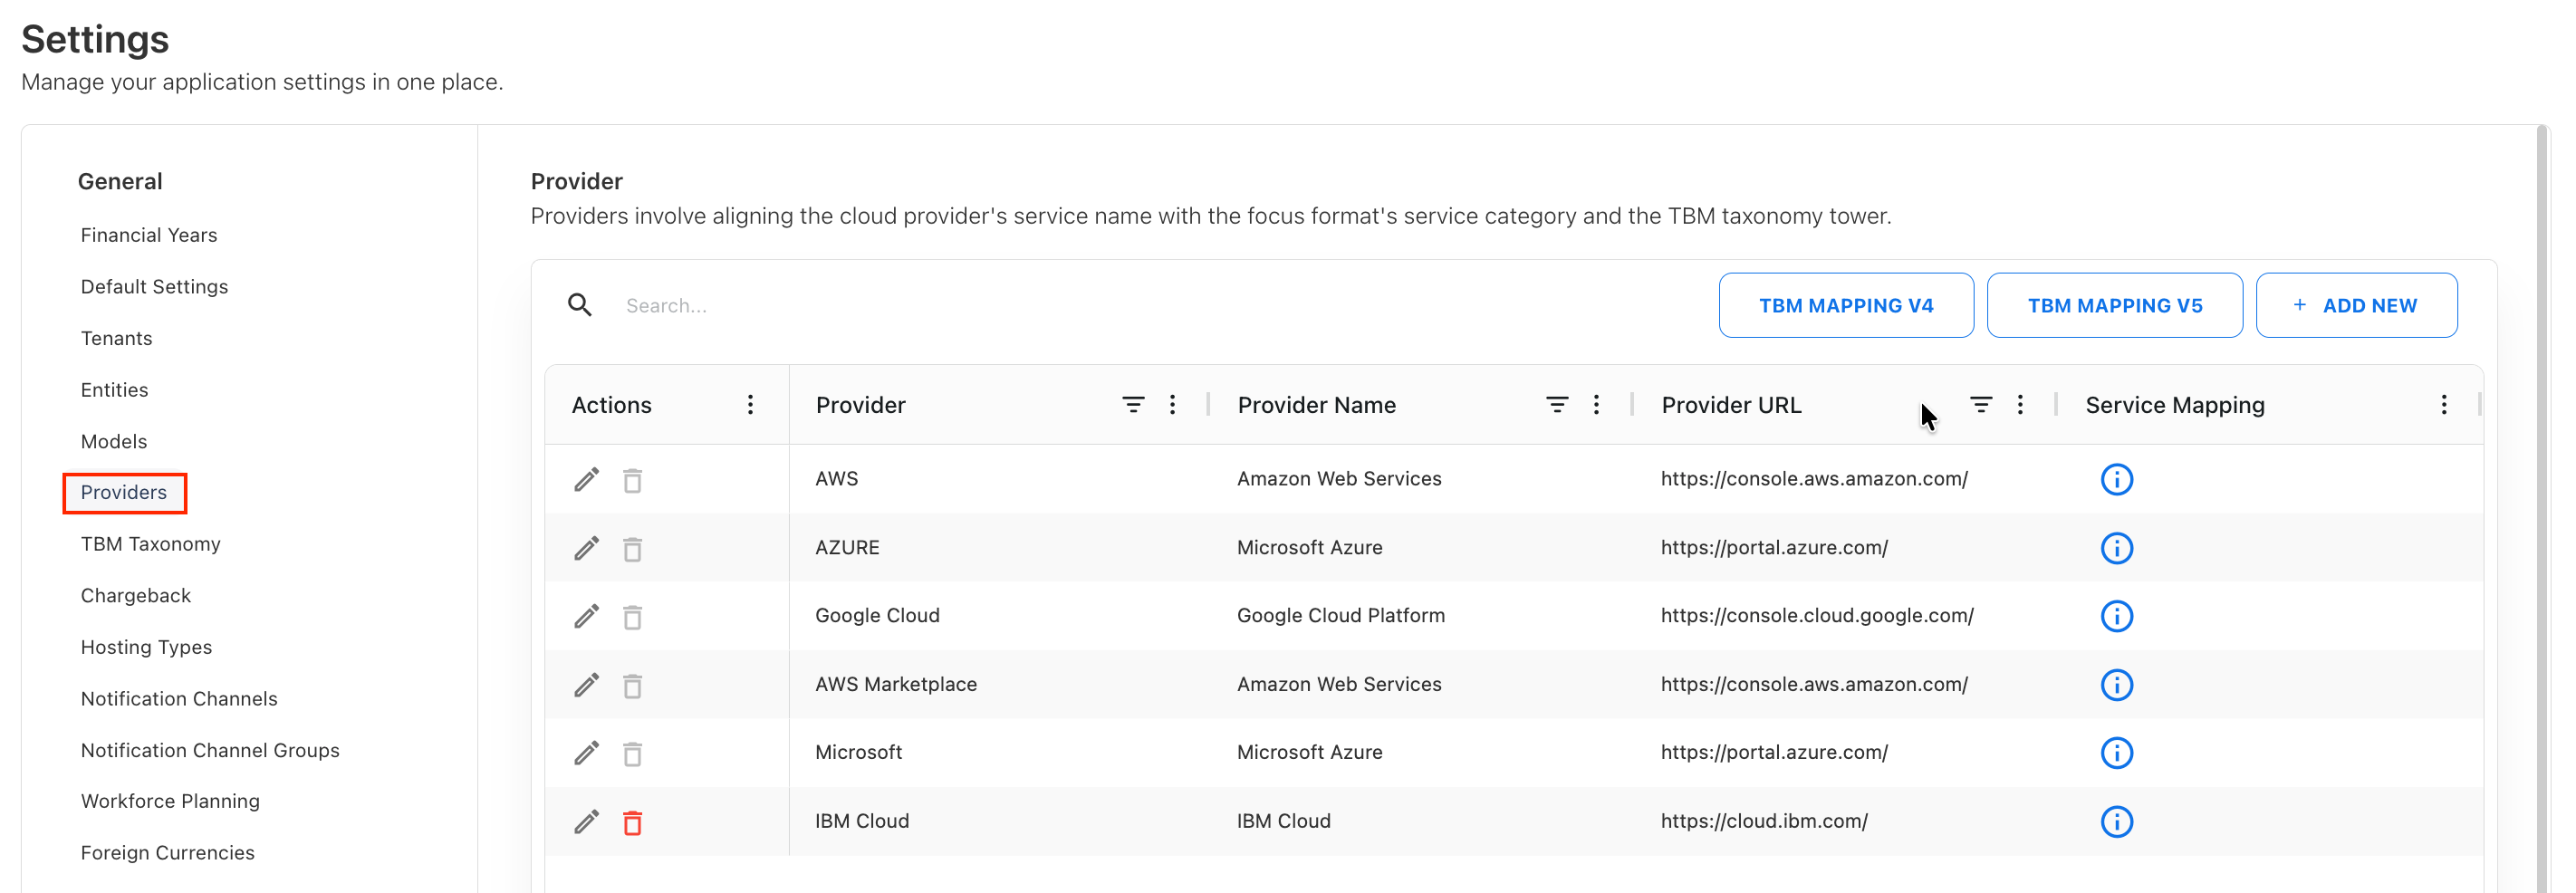This screenshot has width=2576, height=893.
Task: Select the https://console.cloud.google.com/ URL cell
Action: pos(1817,616)
